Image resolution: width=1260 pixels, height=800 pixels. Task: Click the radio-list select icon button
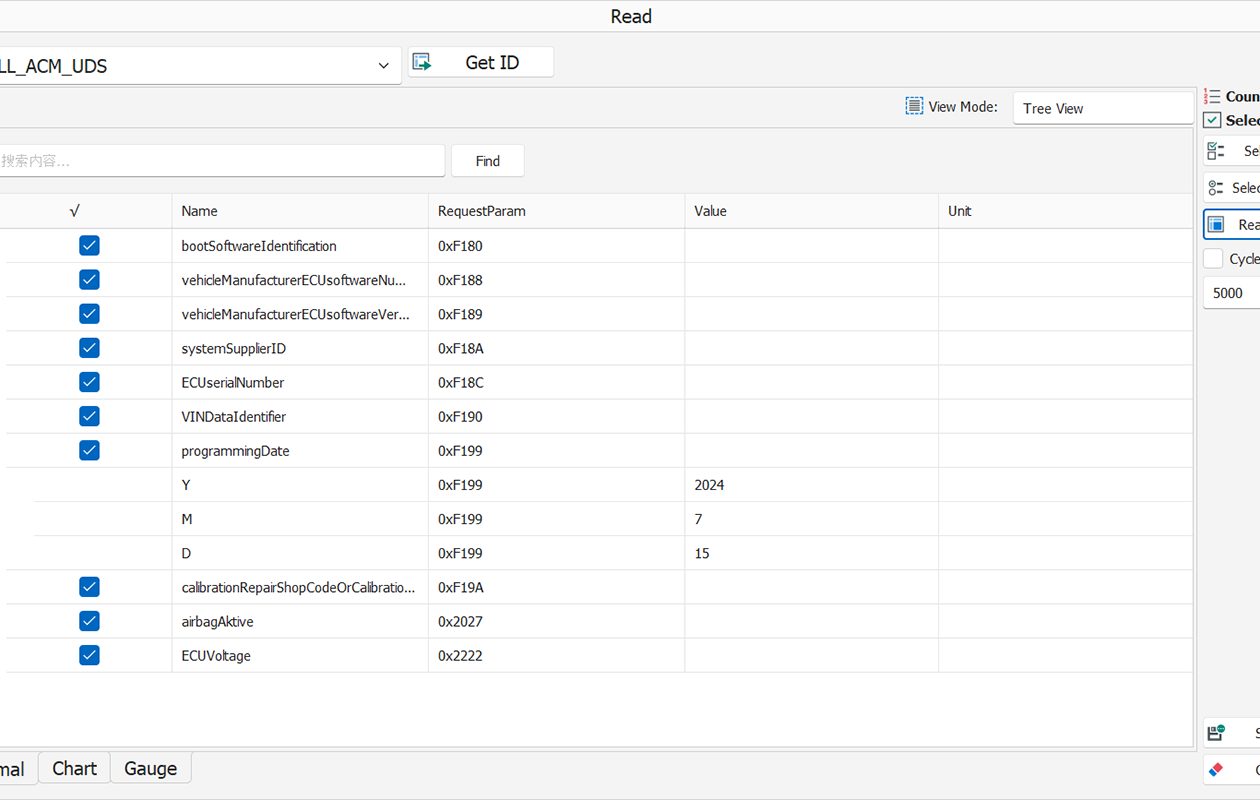(x=1216, y=188)
